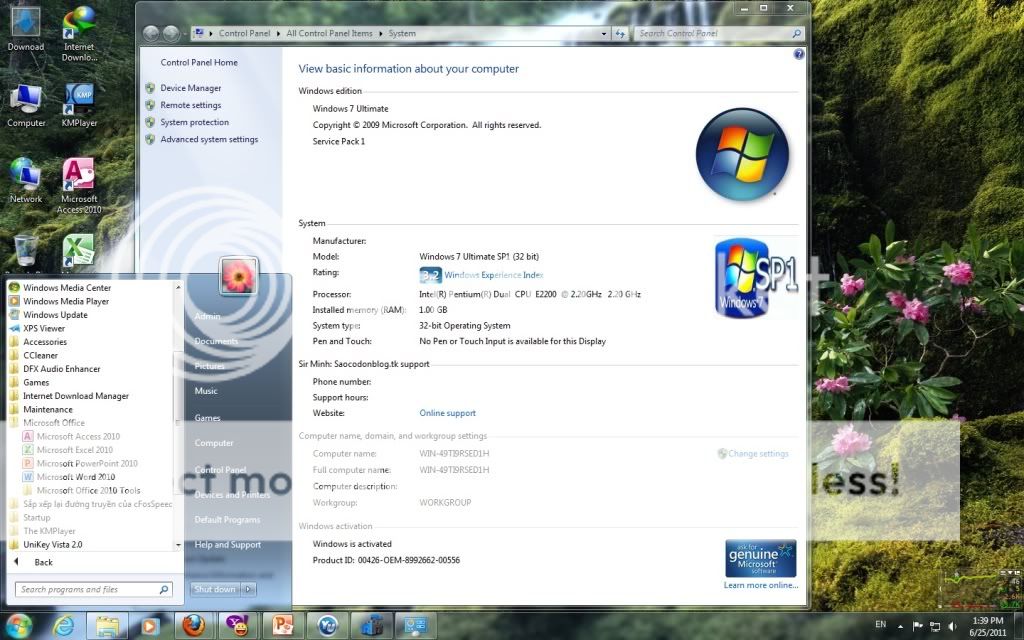The image size is (1024, 640).
Task: Click the Windows Experience Index link
Action: pyautogui.click(x=494, y=275)
